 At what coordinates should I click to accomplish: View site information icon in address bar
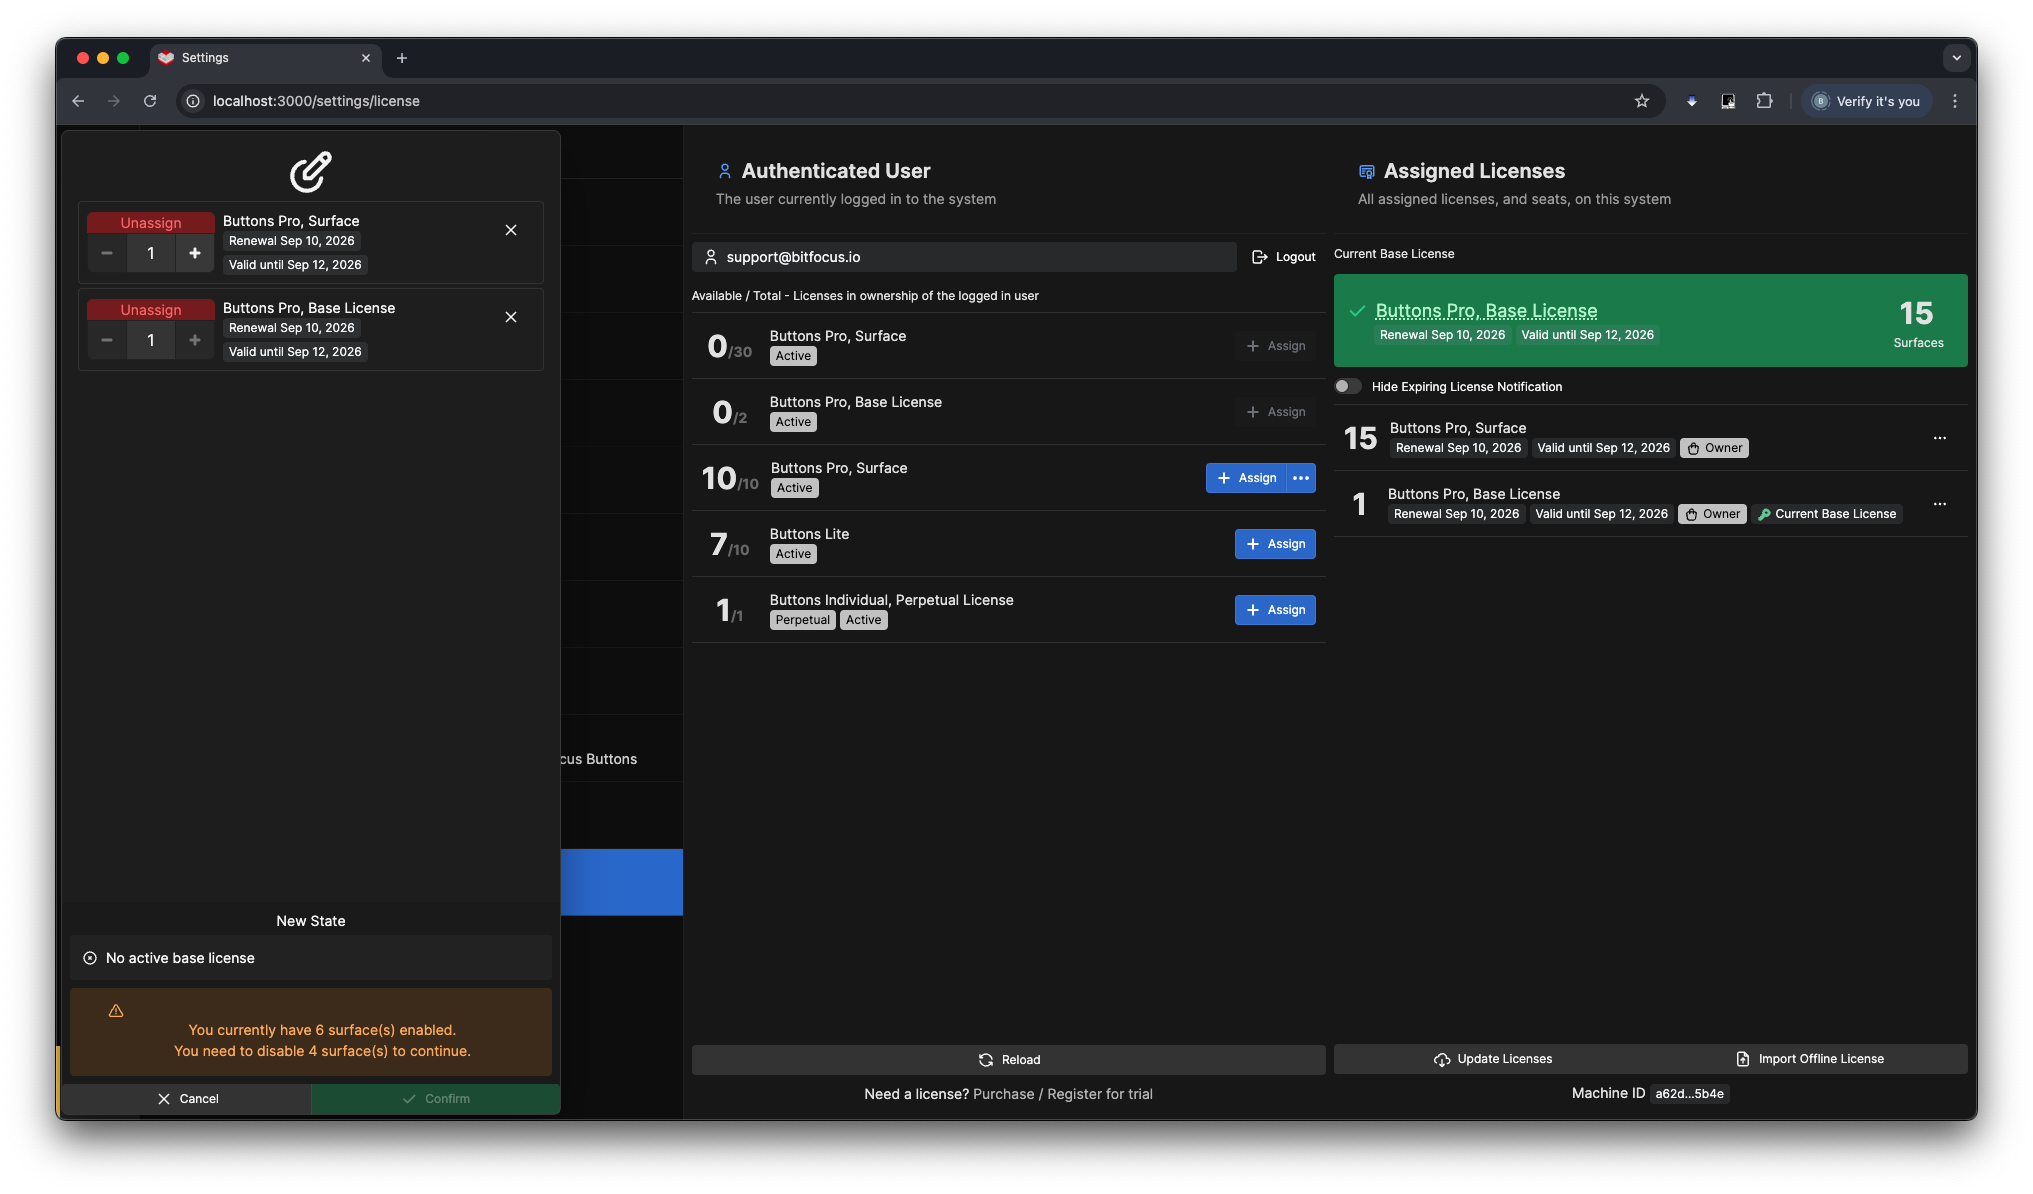pyautogui.click(x=194, y=101)
